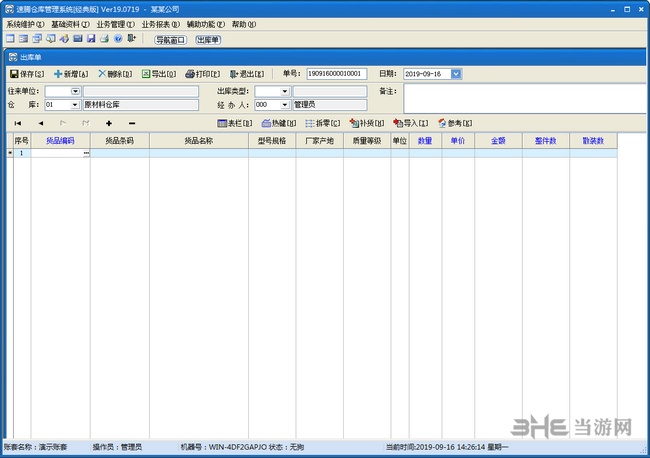650x458 pixels.
Task: Expand the 往来单位 dropdown
Action: click(x=76, y=91)
